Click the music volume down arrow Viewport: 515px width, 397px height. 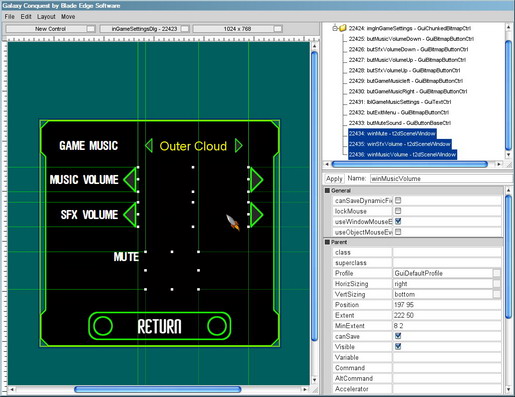tap(131, 179)
